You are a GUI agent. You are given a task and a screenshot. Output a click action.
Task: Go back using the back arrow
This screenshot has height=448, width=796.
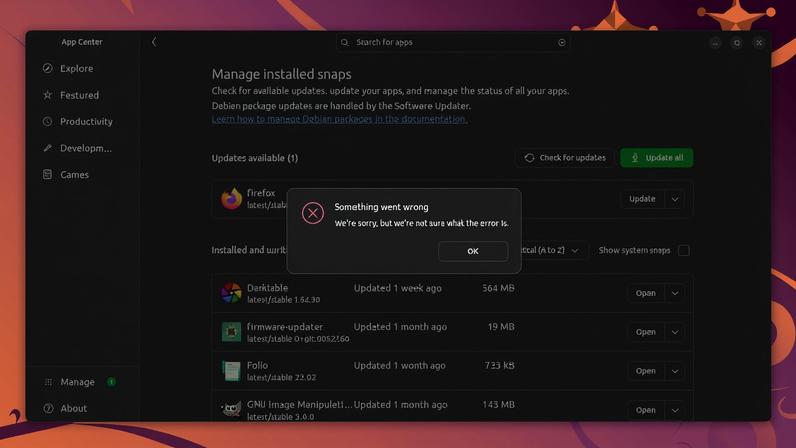point(154,42)
